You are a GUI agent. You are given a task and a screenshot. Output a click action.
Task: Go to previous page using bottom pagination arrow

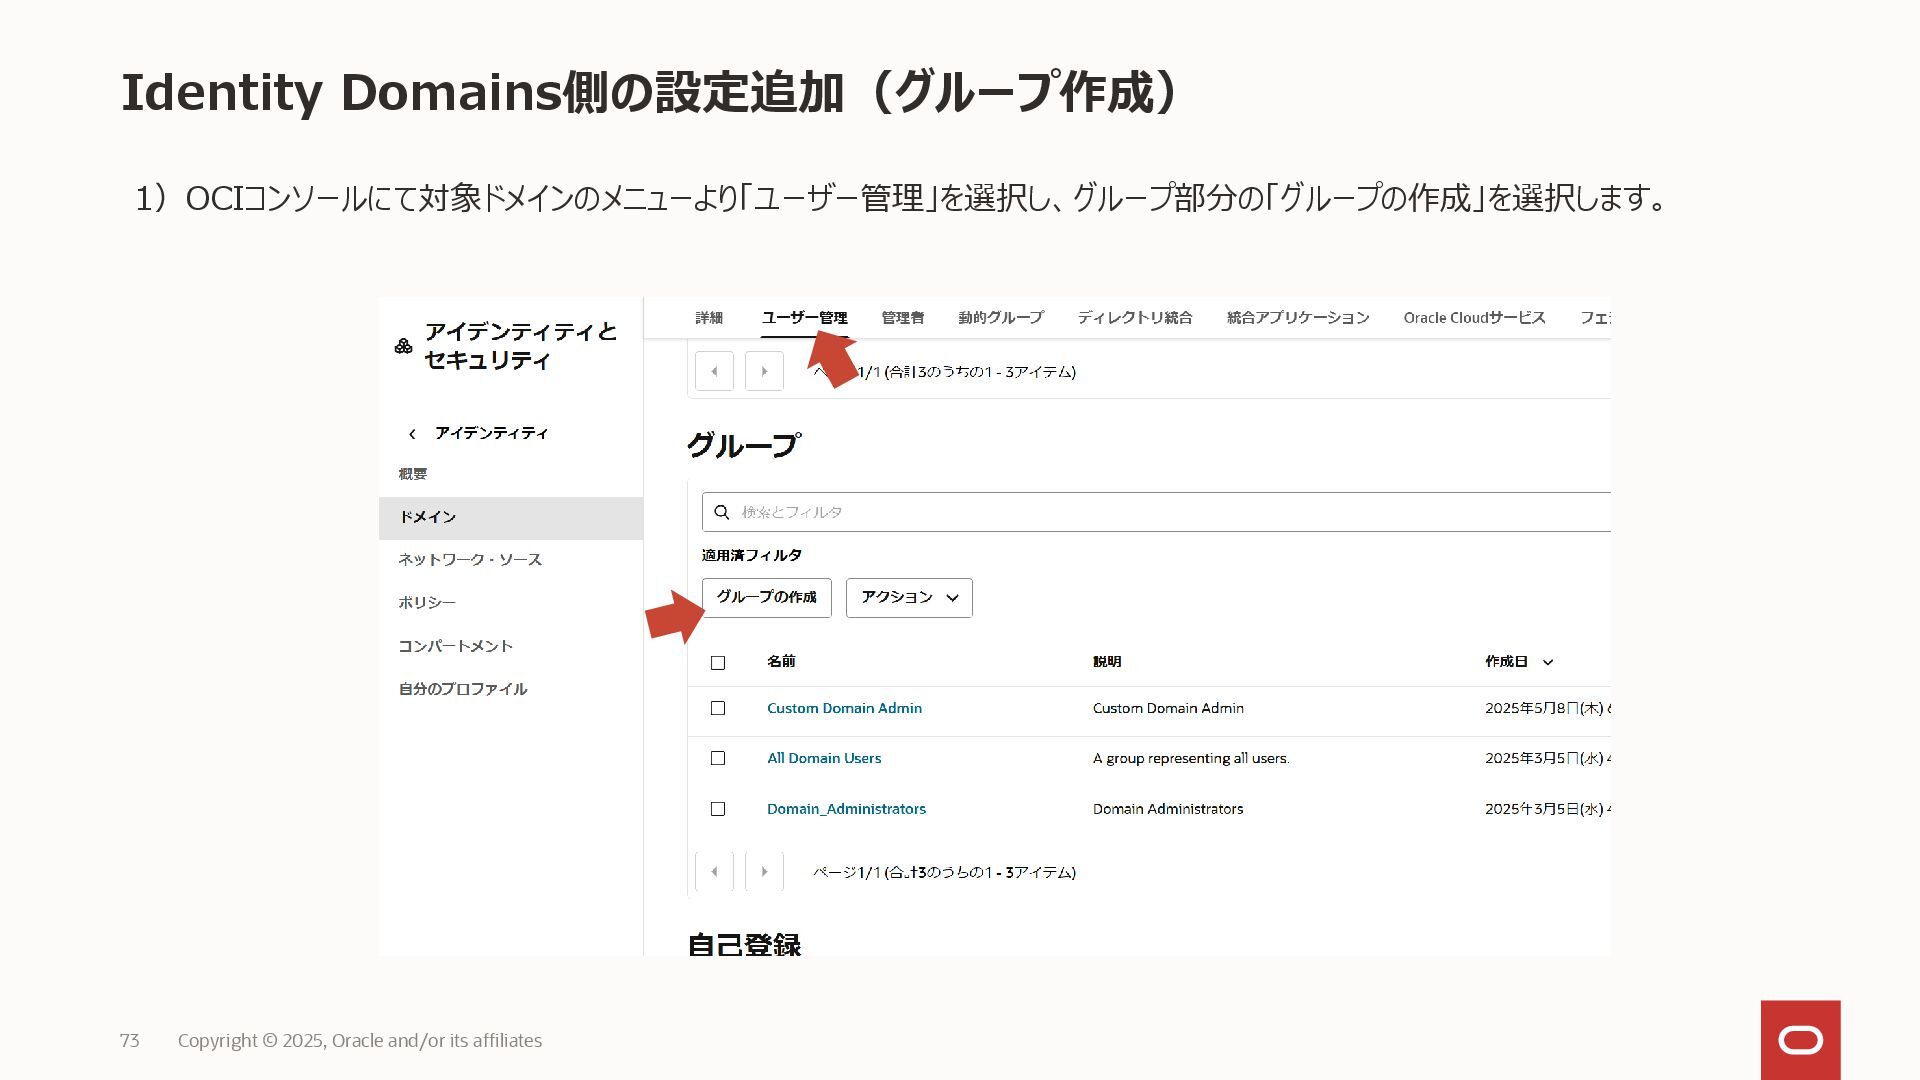[714, 872]
